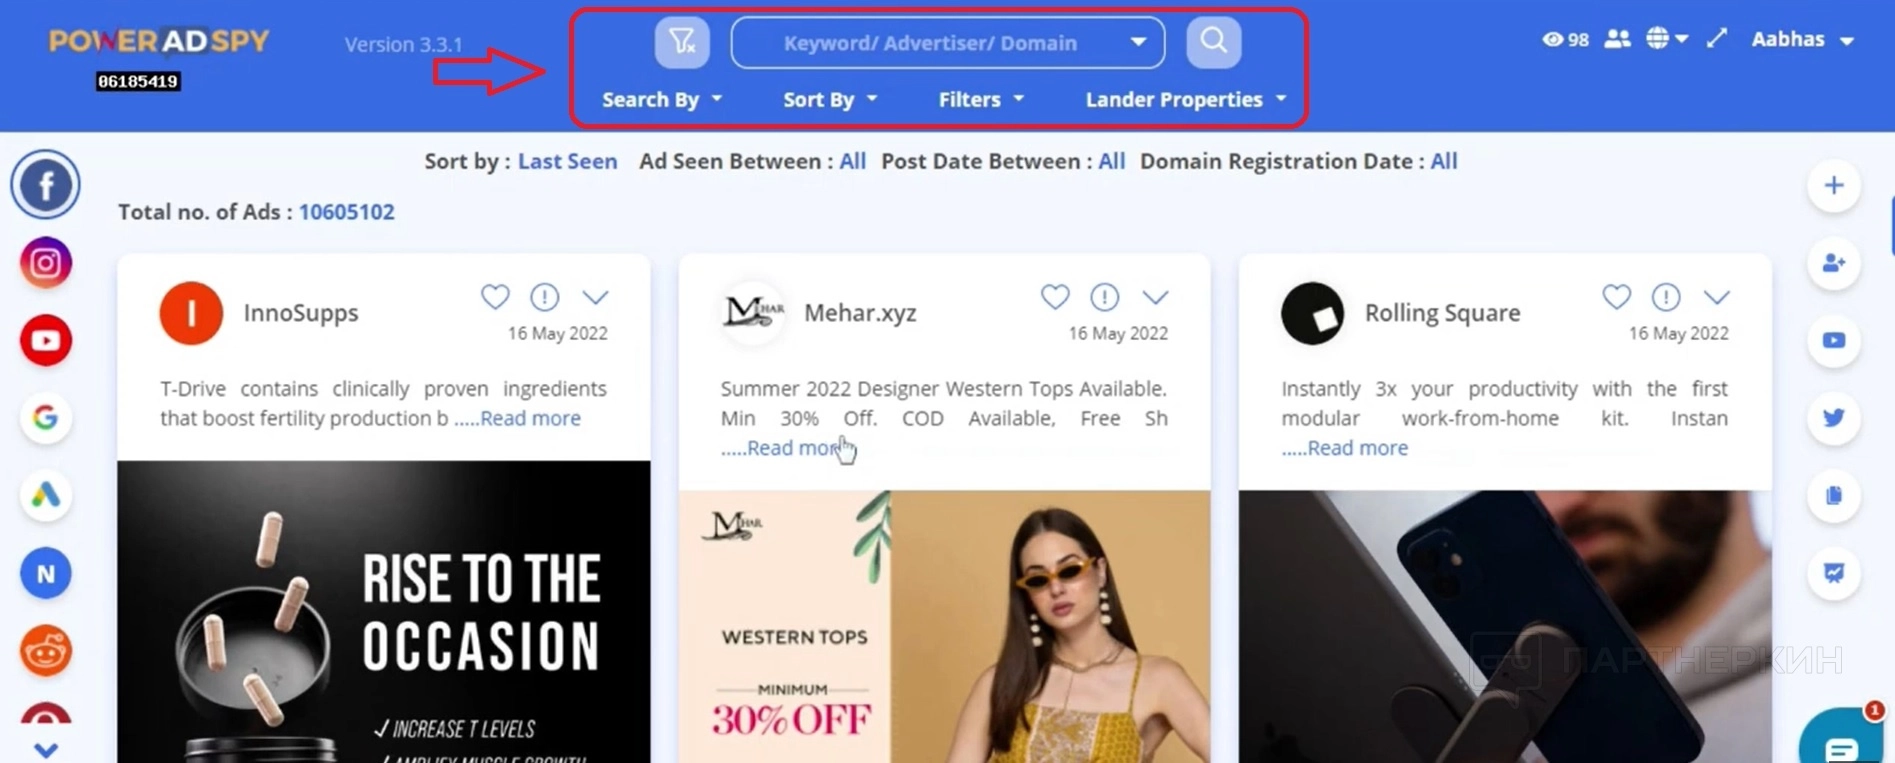Open the Twitter share icon on right
The width and height of the screenshot is (1895, 763).
point(1833,417)
